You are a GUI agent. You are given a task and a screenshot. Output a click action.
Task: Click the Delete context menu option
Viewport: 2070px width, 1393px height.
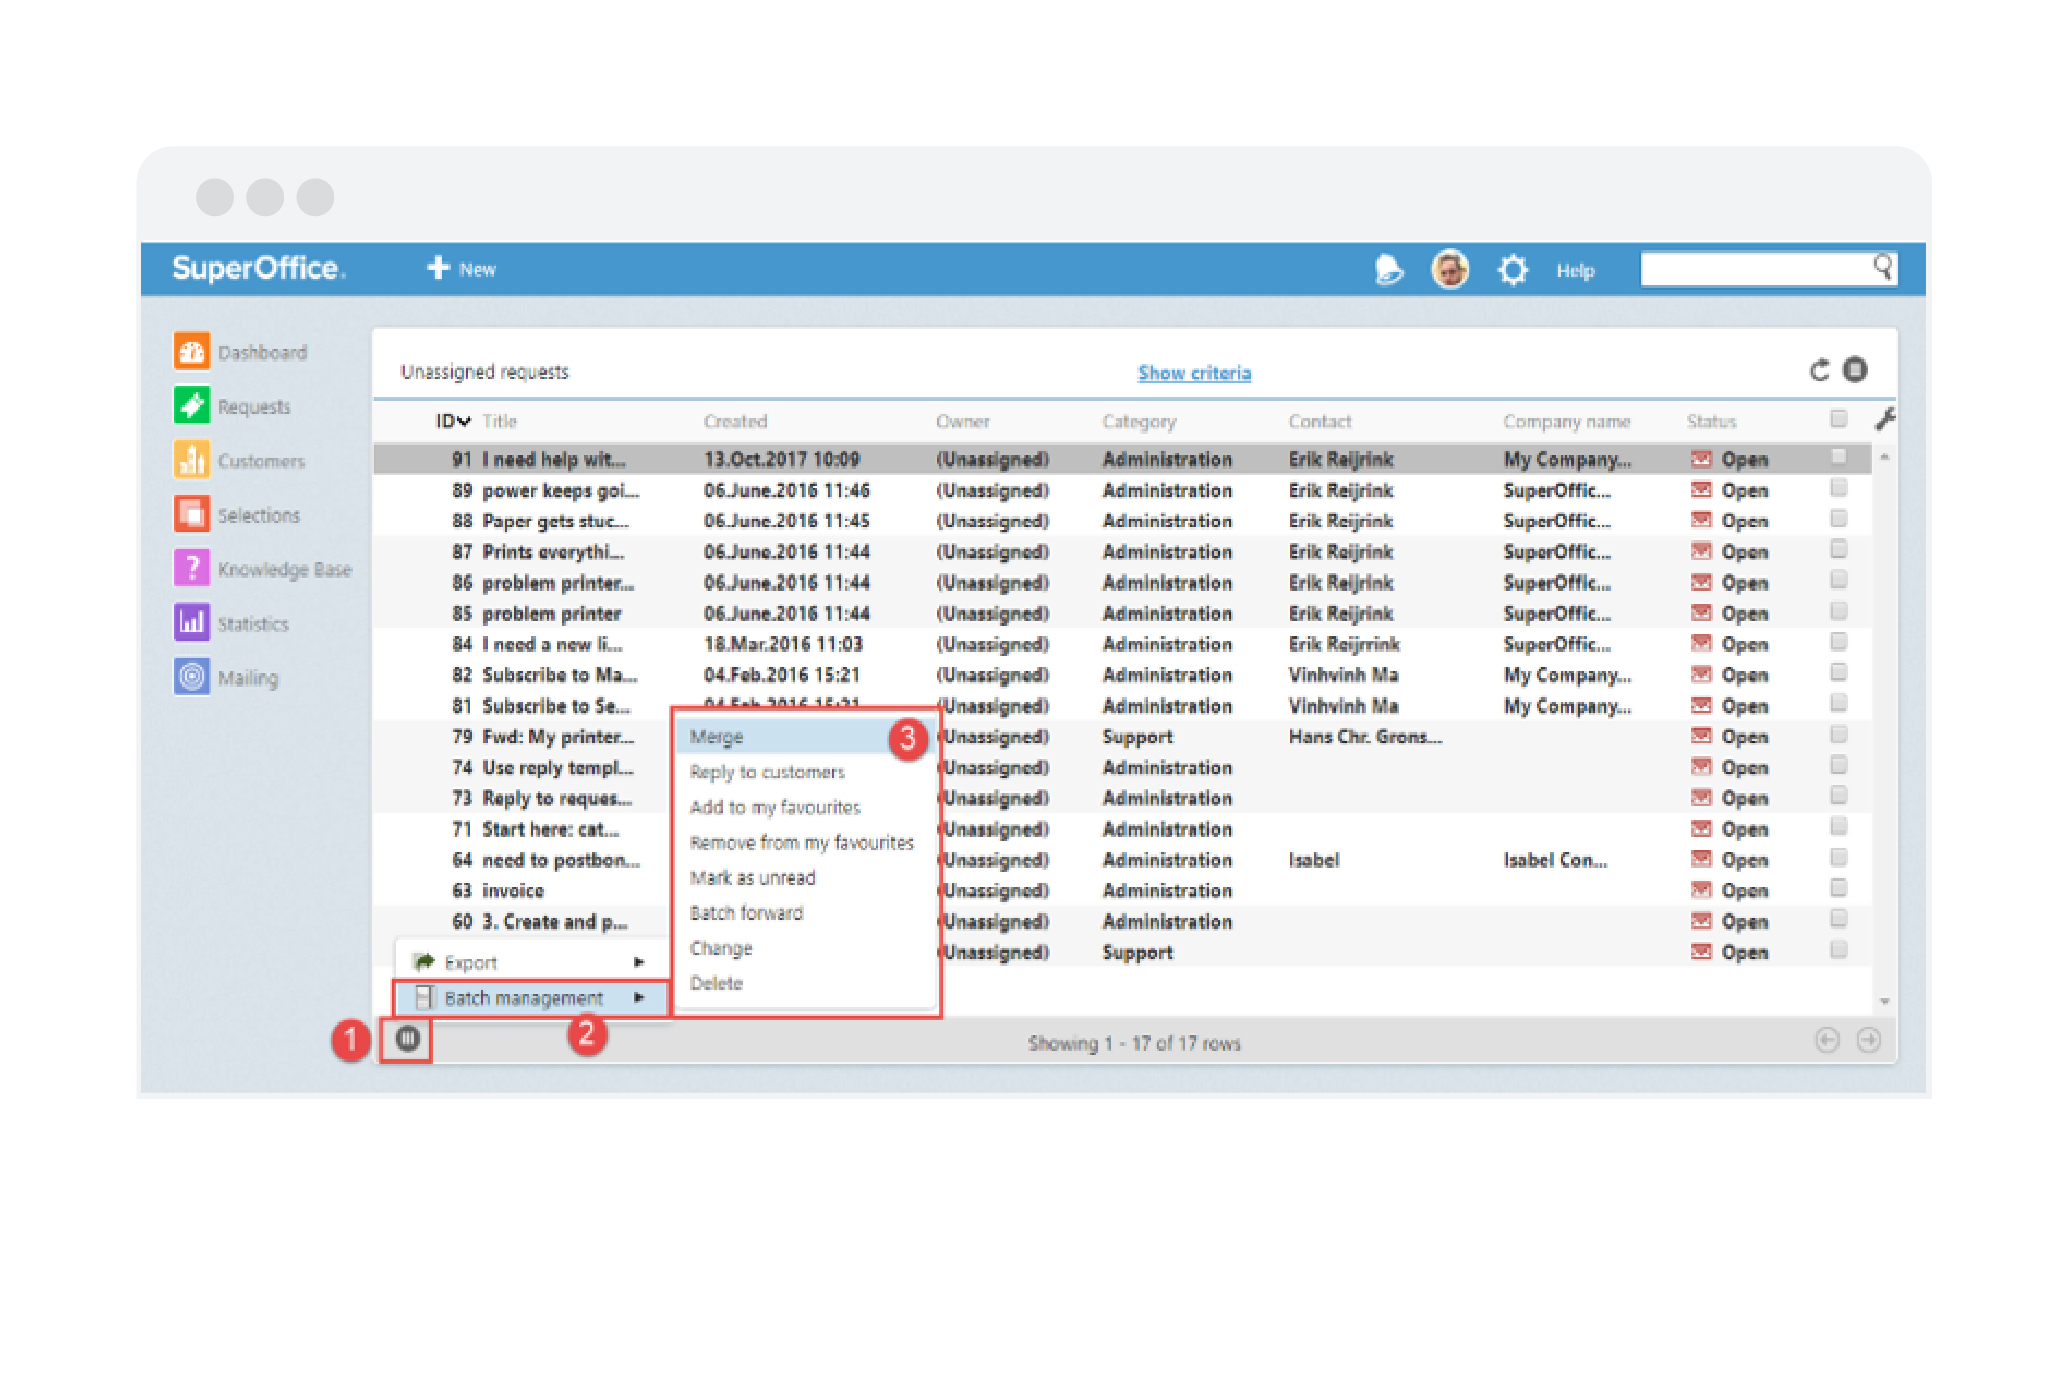pyautogui.click(x=716, y=981)
